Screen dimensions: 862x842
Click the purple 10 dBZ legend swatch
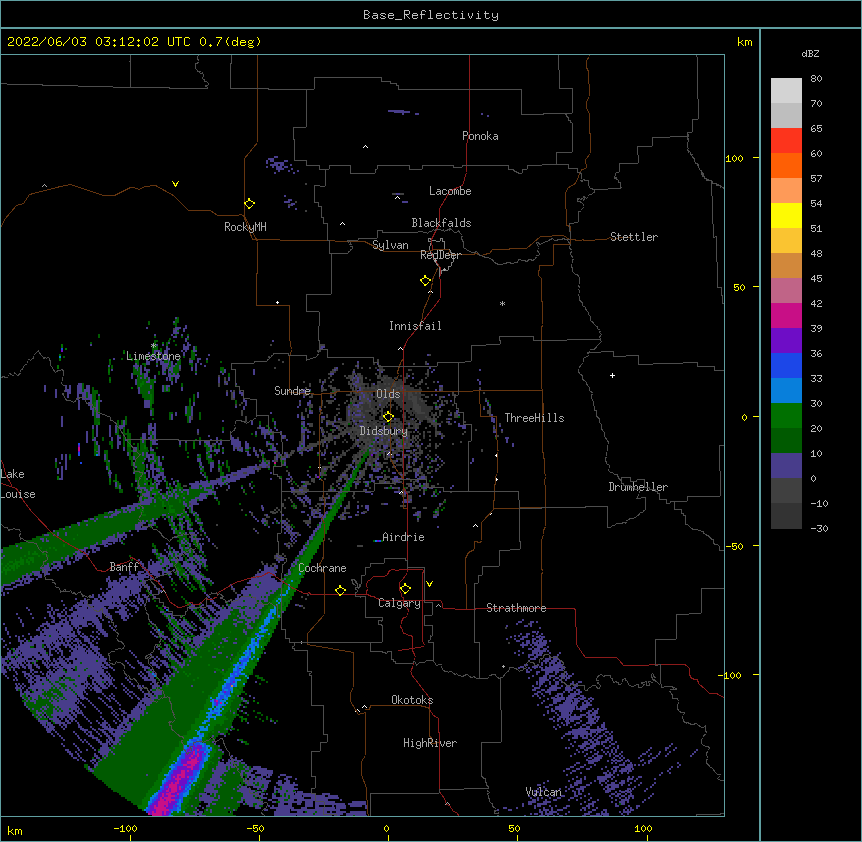tap(786, 466)
